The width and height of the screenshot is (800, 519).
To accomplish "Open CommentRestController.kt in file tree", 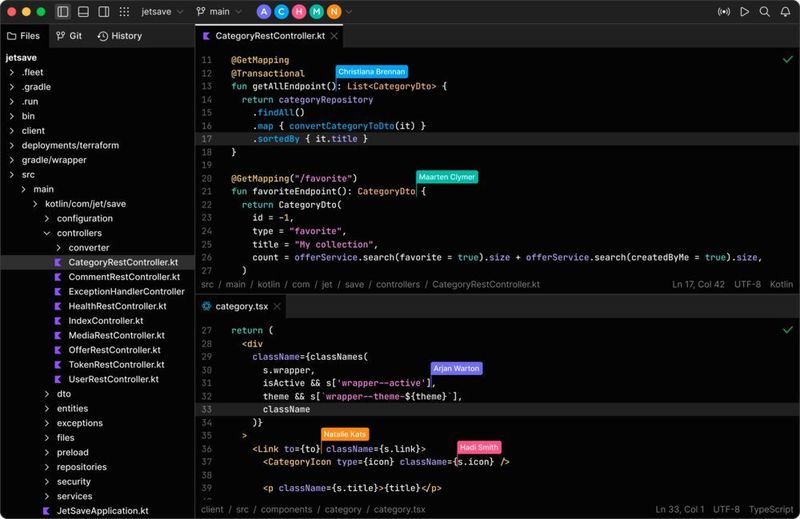I will click(x=124, y=277).
